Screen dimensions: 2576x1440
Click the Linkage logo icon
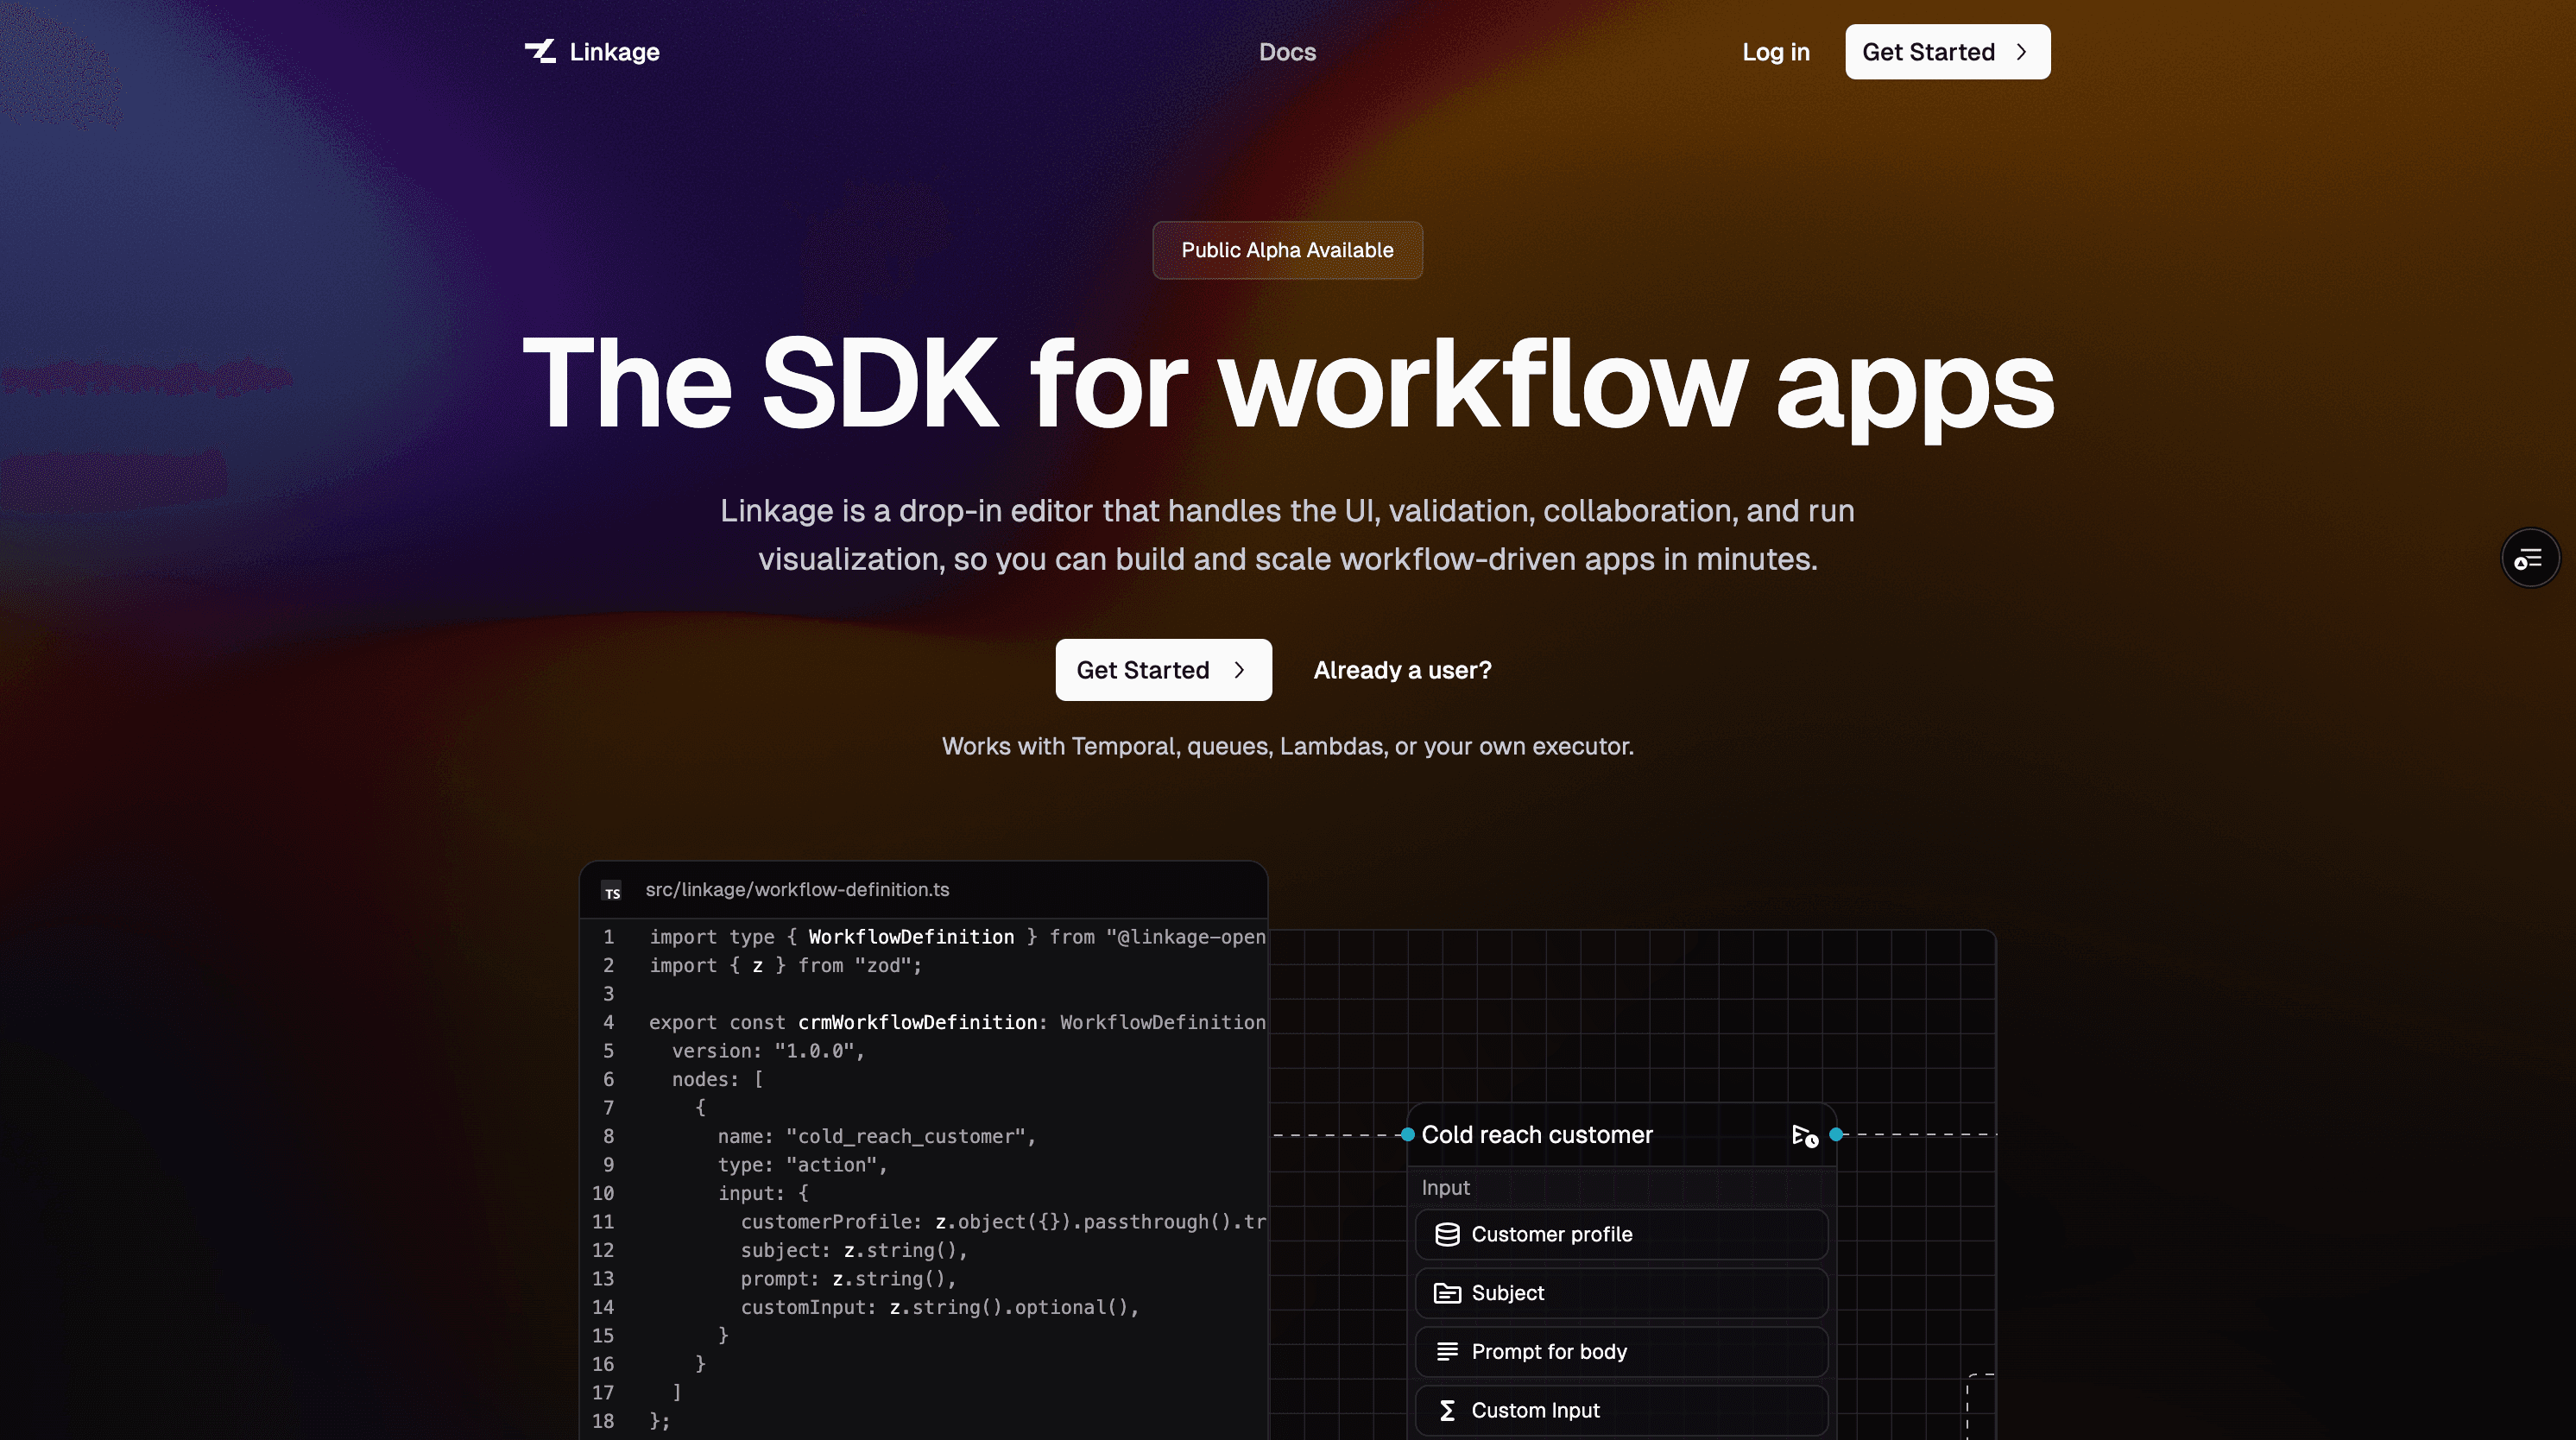tap(540, 51)
